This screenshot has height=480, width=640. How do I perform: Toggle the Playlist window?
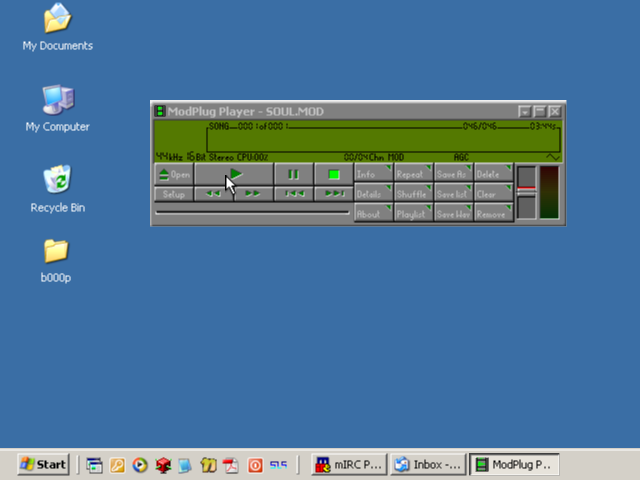(x=413, y=213)
